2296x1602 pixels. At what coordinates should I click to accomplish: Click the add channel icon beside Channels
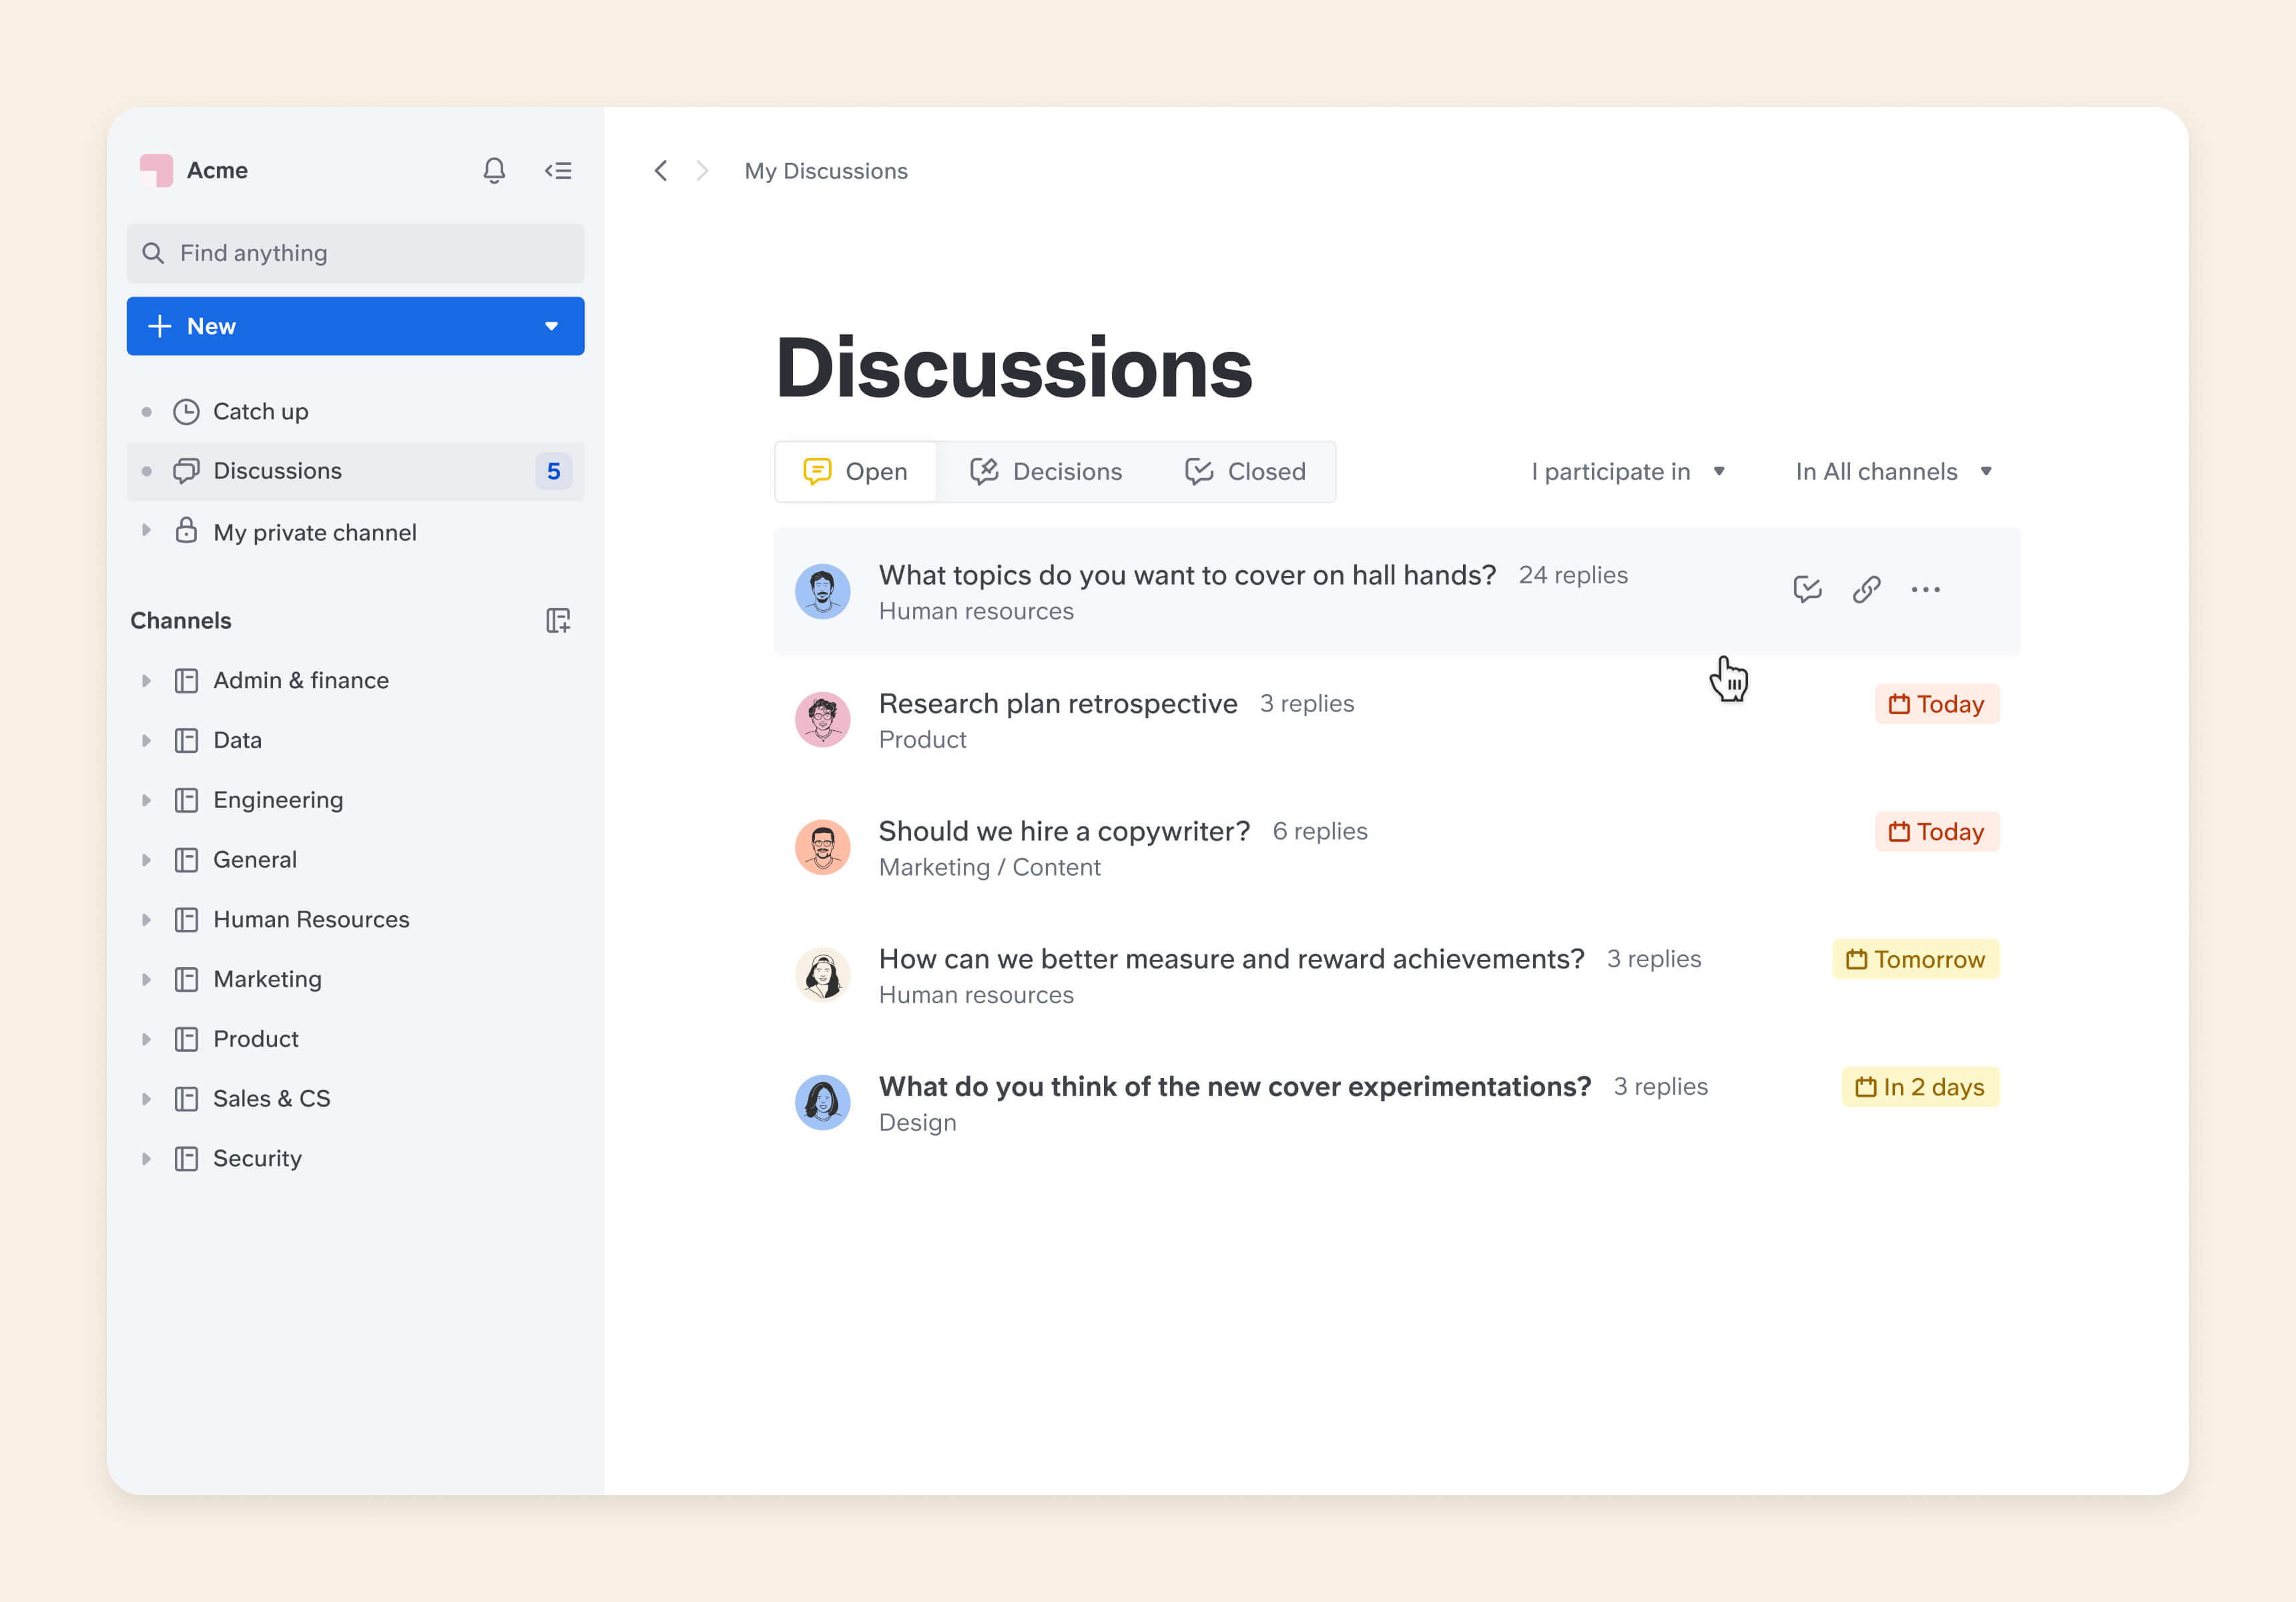click(x=558, y=621)
